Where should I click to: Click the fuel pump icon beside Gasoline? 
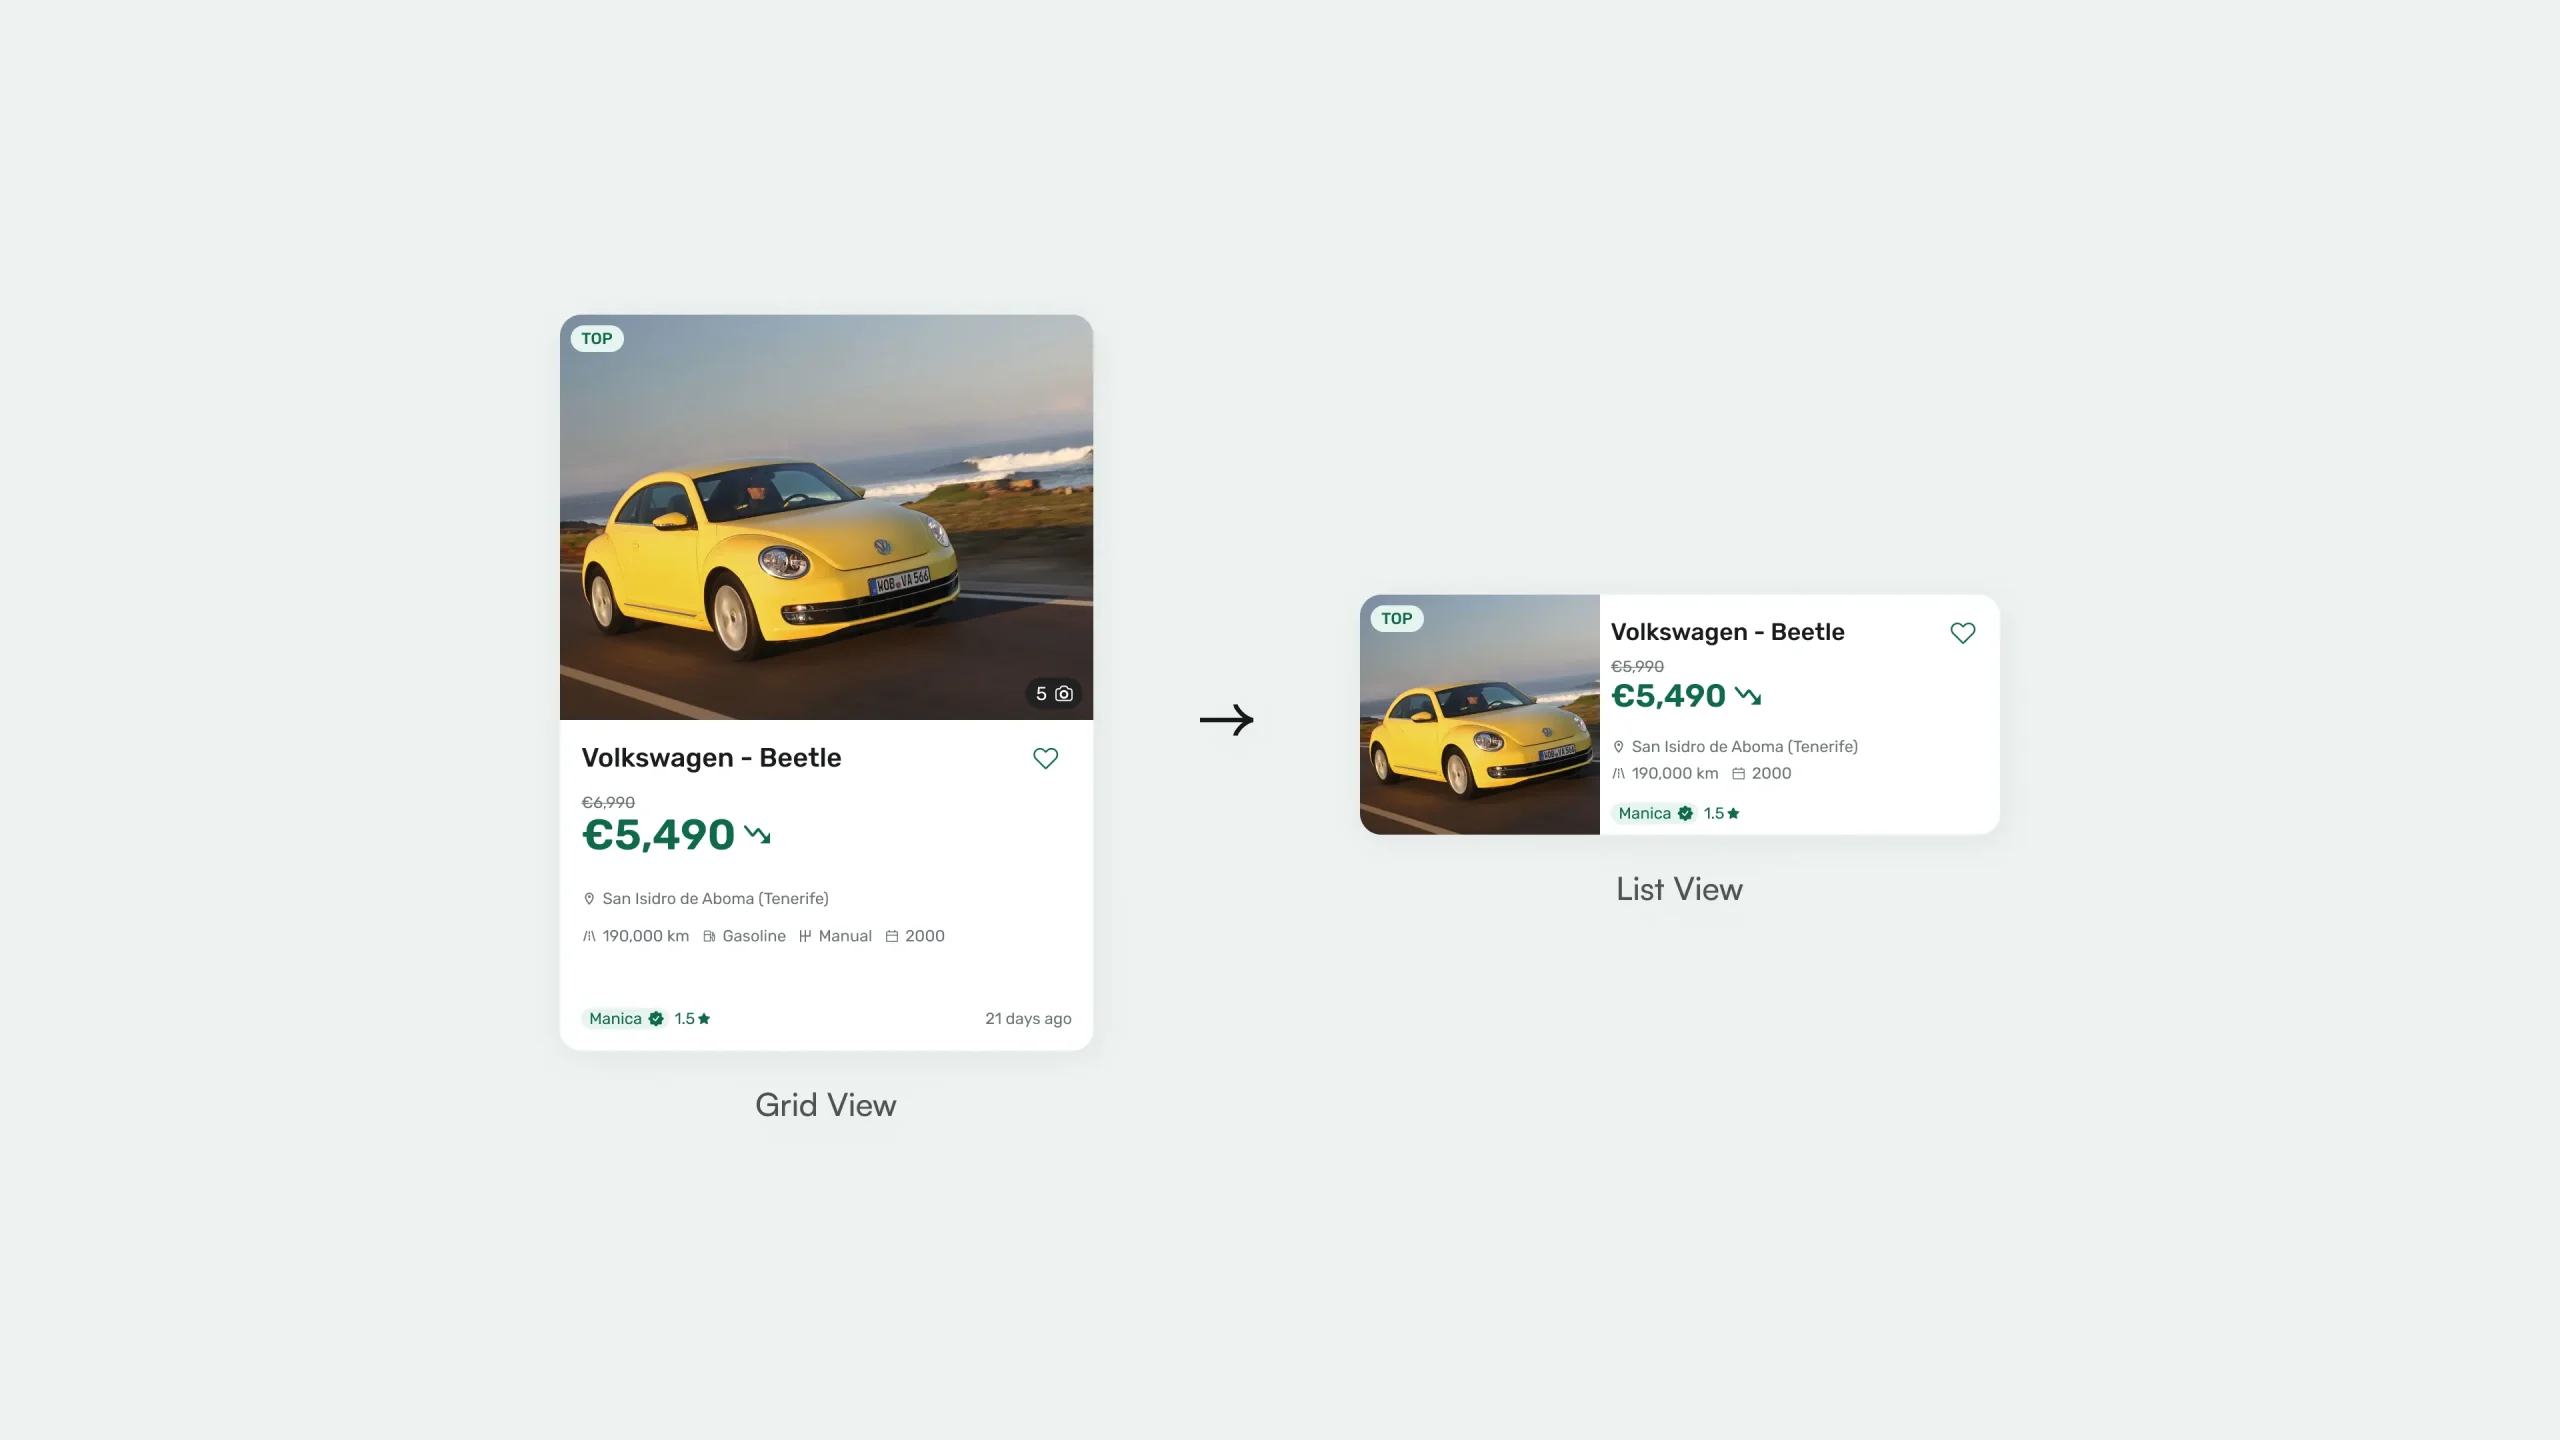(709, 937)
